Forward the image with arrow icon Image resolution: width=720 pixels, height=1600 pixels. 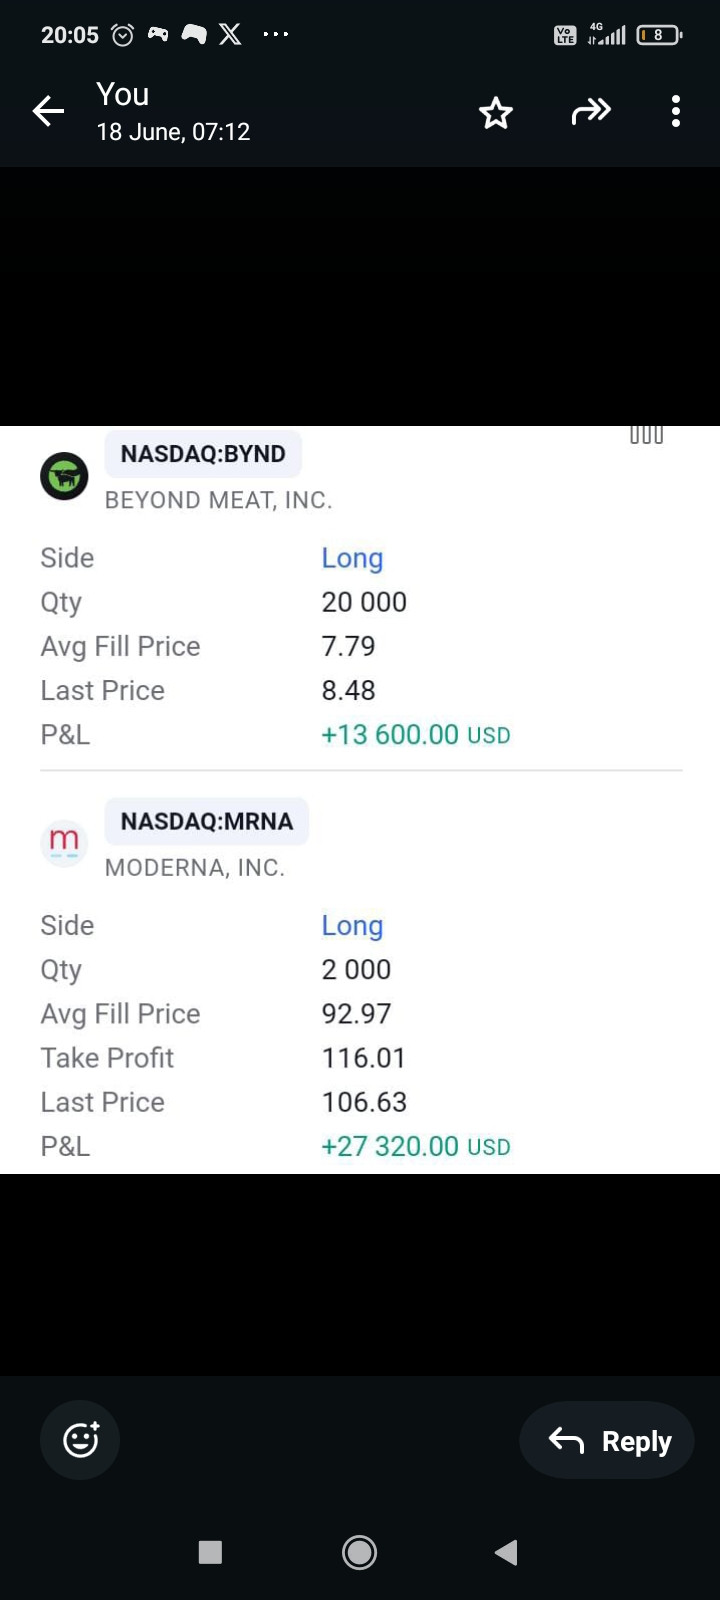pyautogui.click(x=591, y=111)
